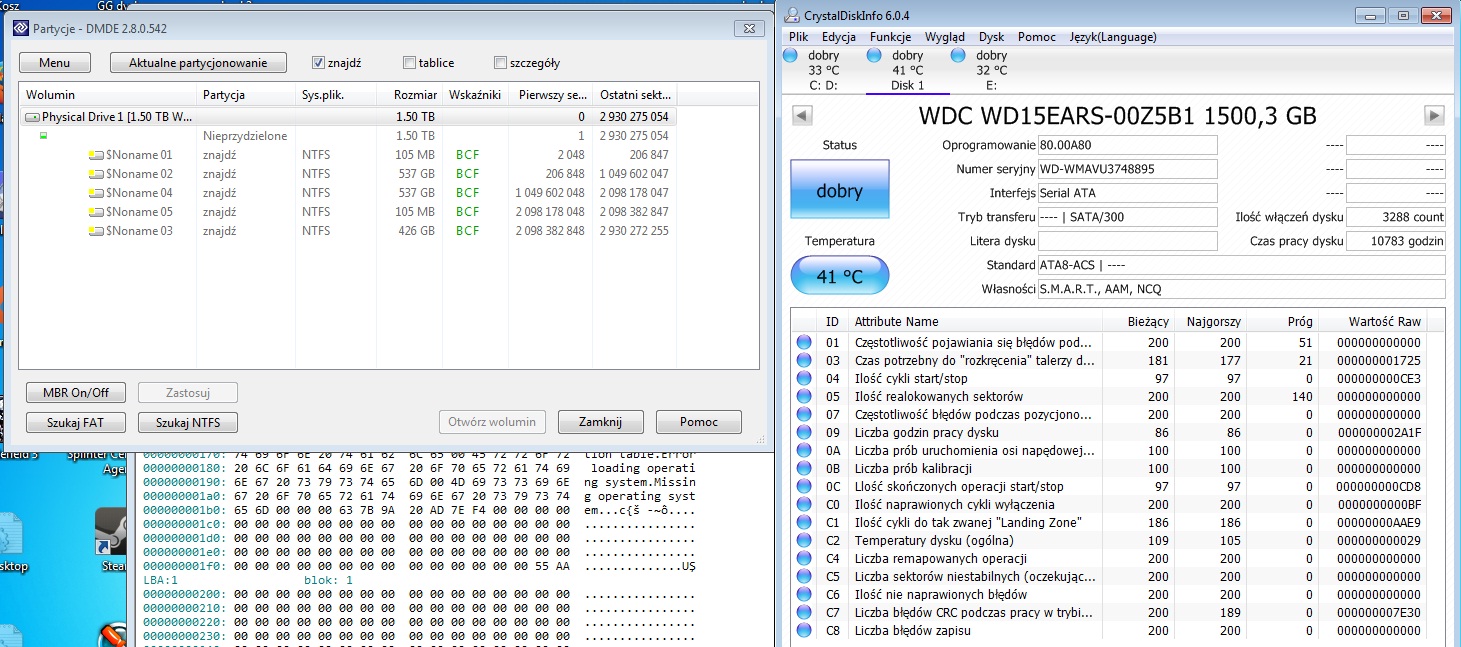Screen dimensions: 1461x647
Task: Enable the szczegóły checkbox
Action: click(x=501, y=62)
